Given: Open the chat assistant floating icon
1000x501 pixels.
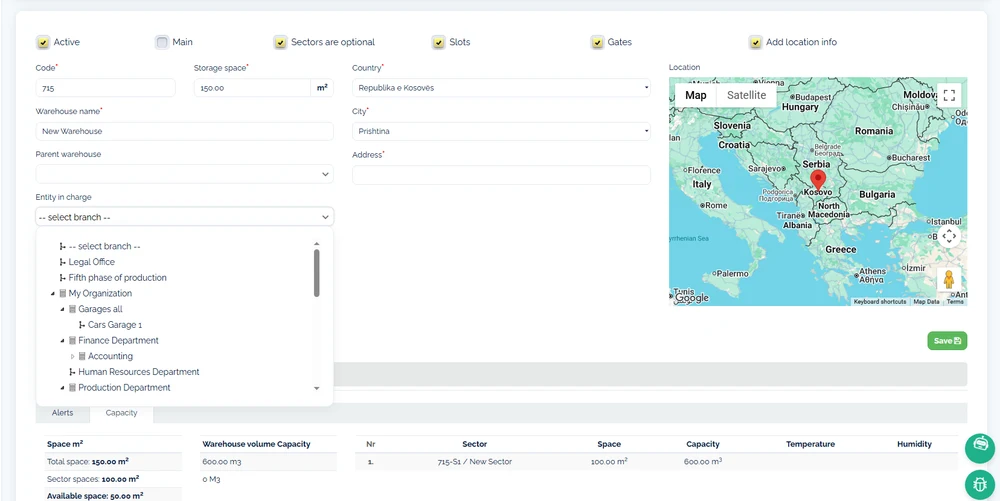Looking at the screenshot, I should click(x=980, y=447).
